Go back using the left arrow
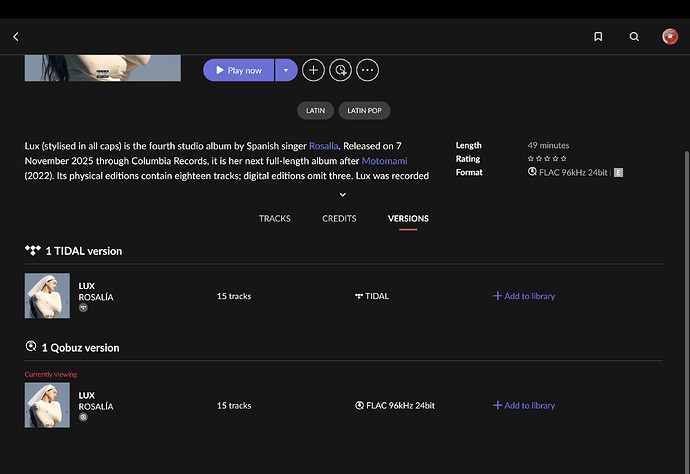Image resolution: width=690 pixels, height=474 pixels. 16,37
